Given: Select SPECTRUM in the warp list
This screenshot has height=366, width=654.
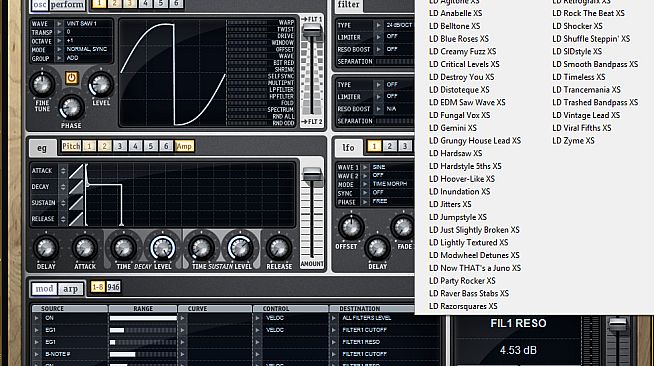Looking at the screenshot, I should [x=280, y=110].
